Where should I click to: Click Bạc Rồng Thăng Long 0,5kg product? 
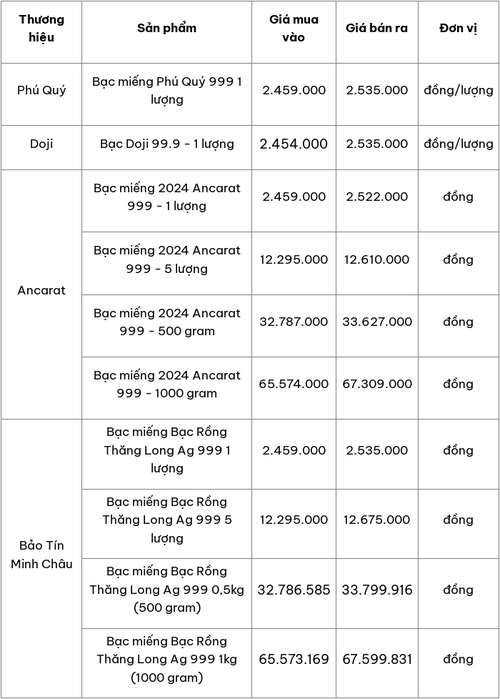167,589
